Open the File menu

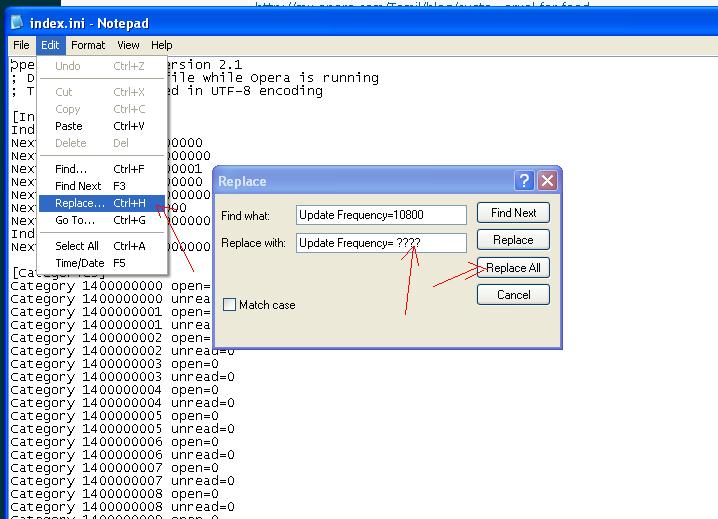[x=21, y=45]
